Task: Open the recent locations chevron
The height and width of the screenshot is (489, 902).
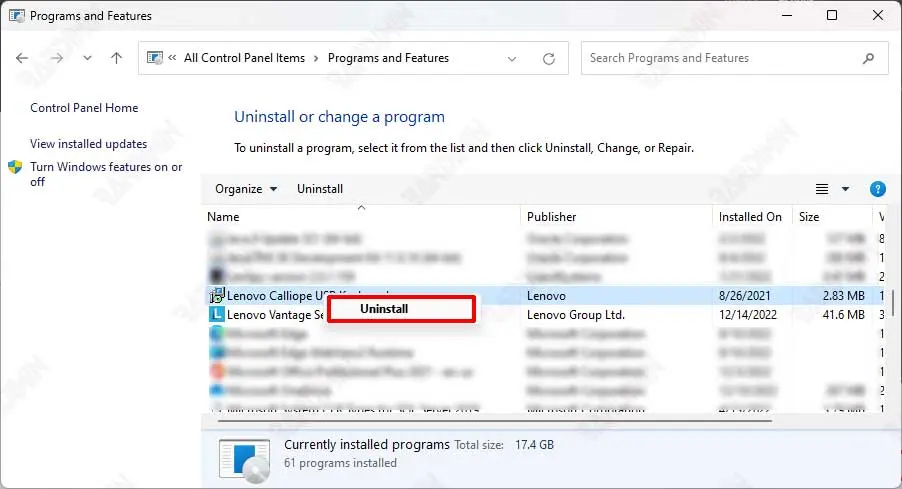Action: [87, 58]
